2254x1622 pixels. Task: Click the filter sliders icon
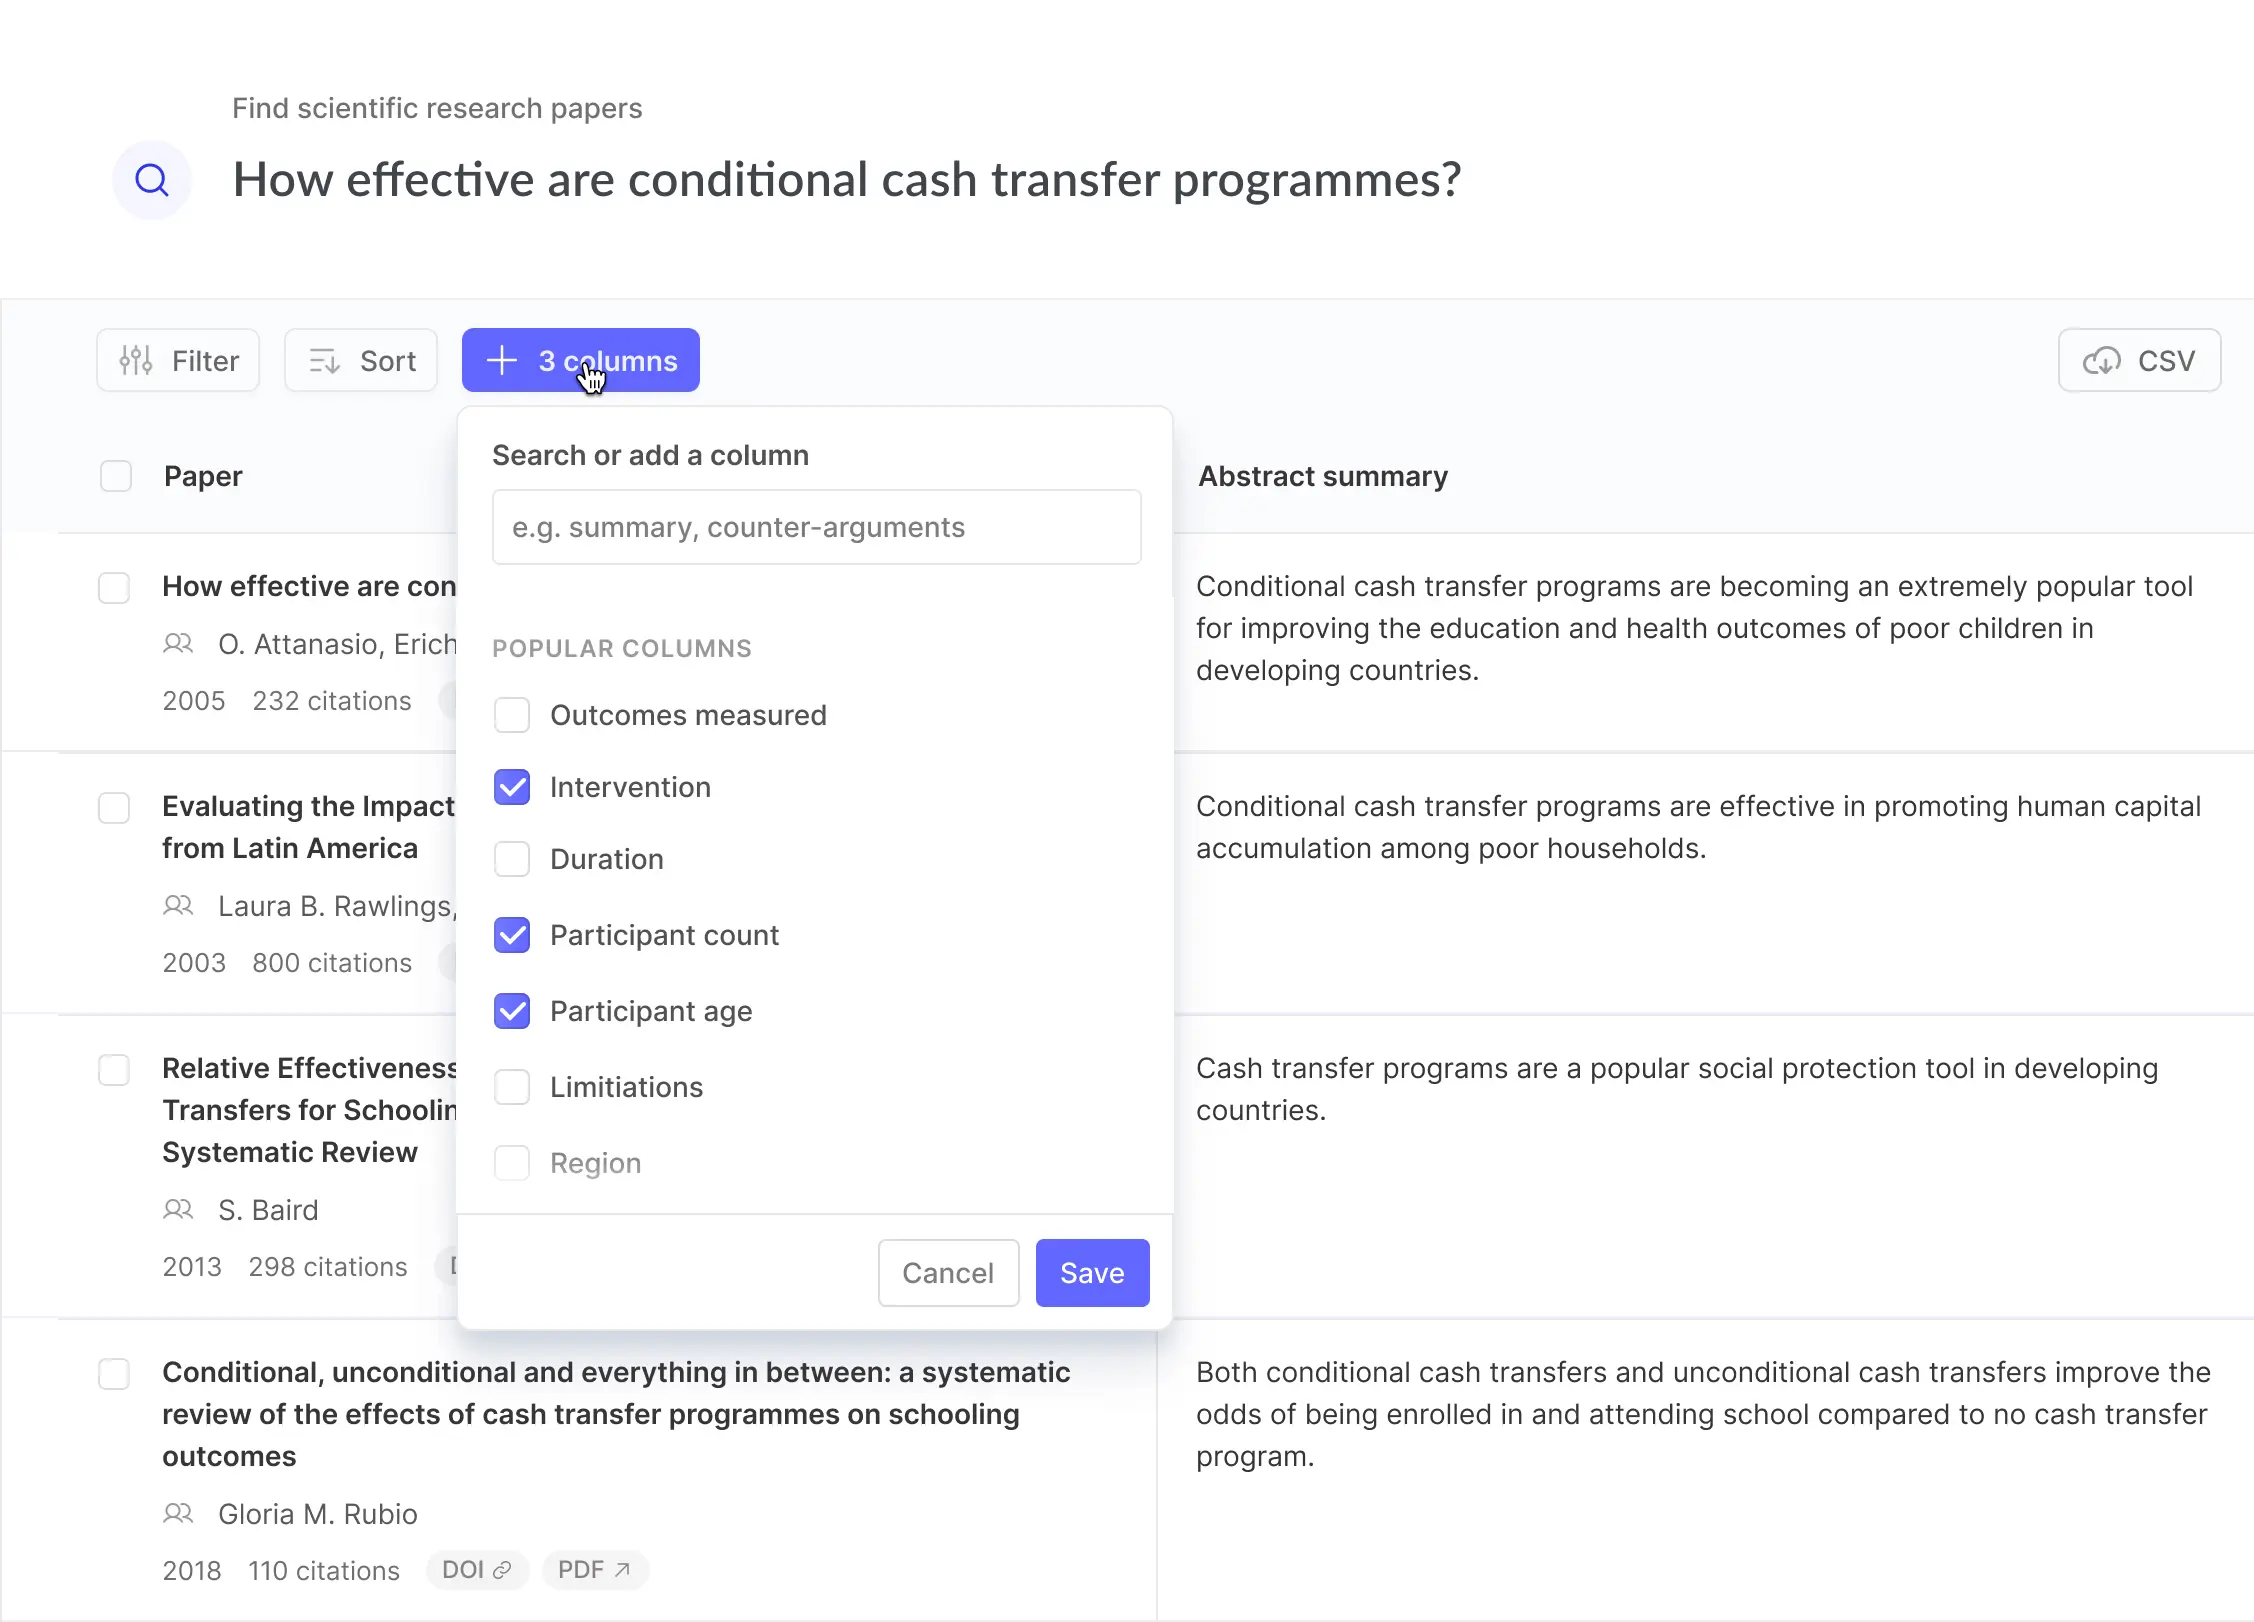134,360
